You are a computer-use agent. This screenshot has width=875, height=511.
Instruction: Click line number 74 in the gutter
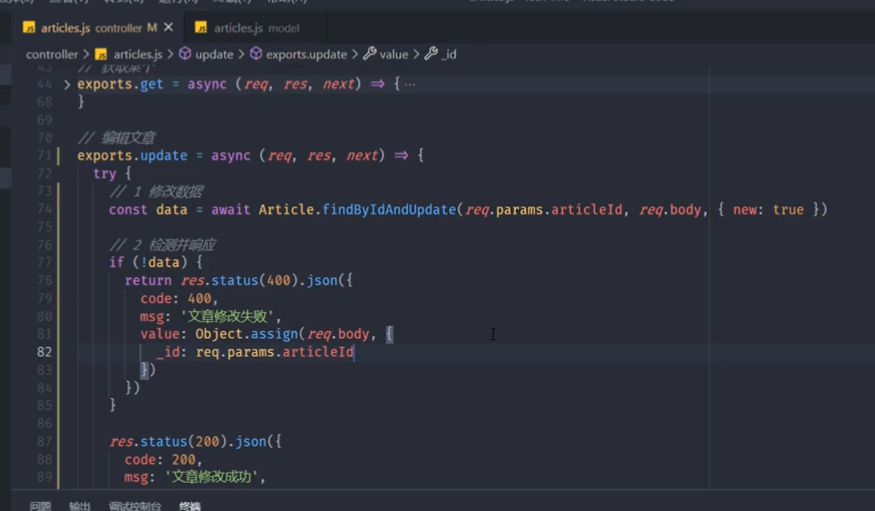click(x=44, y=209)
